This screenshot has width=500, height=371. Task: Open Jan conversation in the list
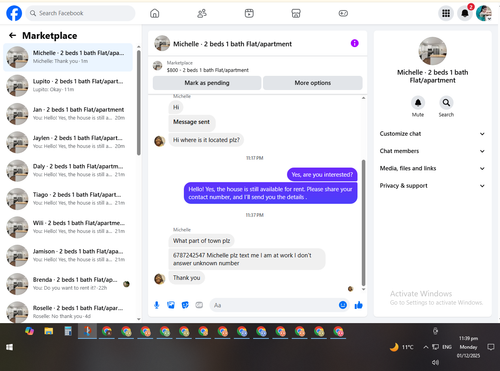point(68,114)
